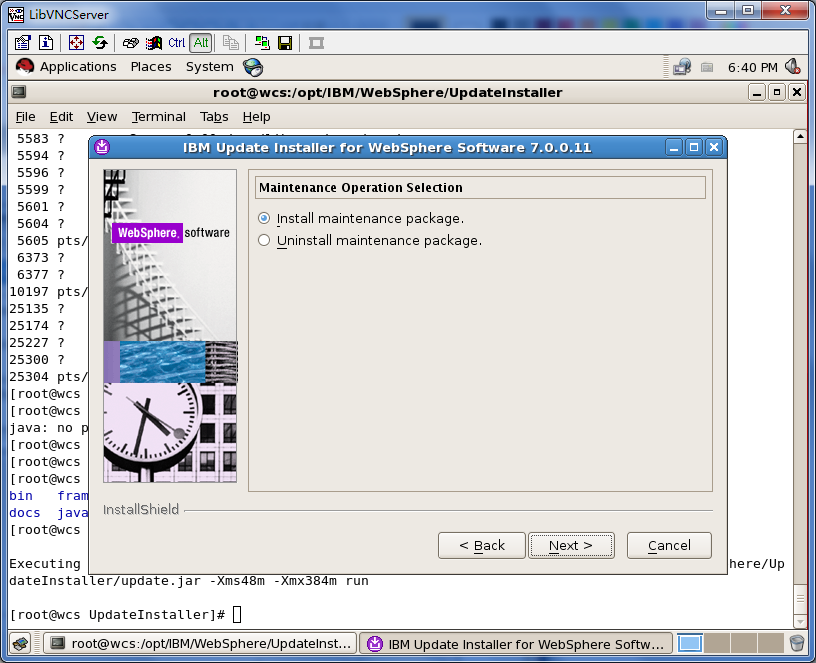Open the System menu

[x=210, y=67]
